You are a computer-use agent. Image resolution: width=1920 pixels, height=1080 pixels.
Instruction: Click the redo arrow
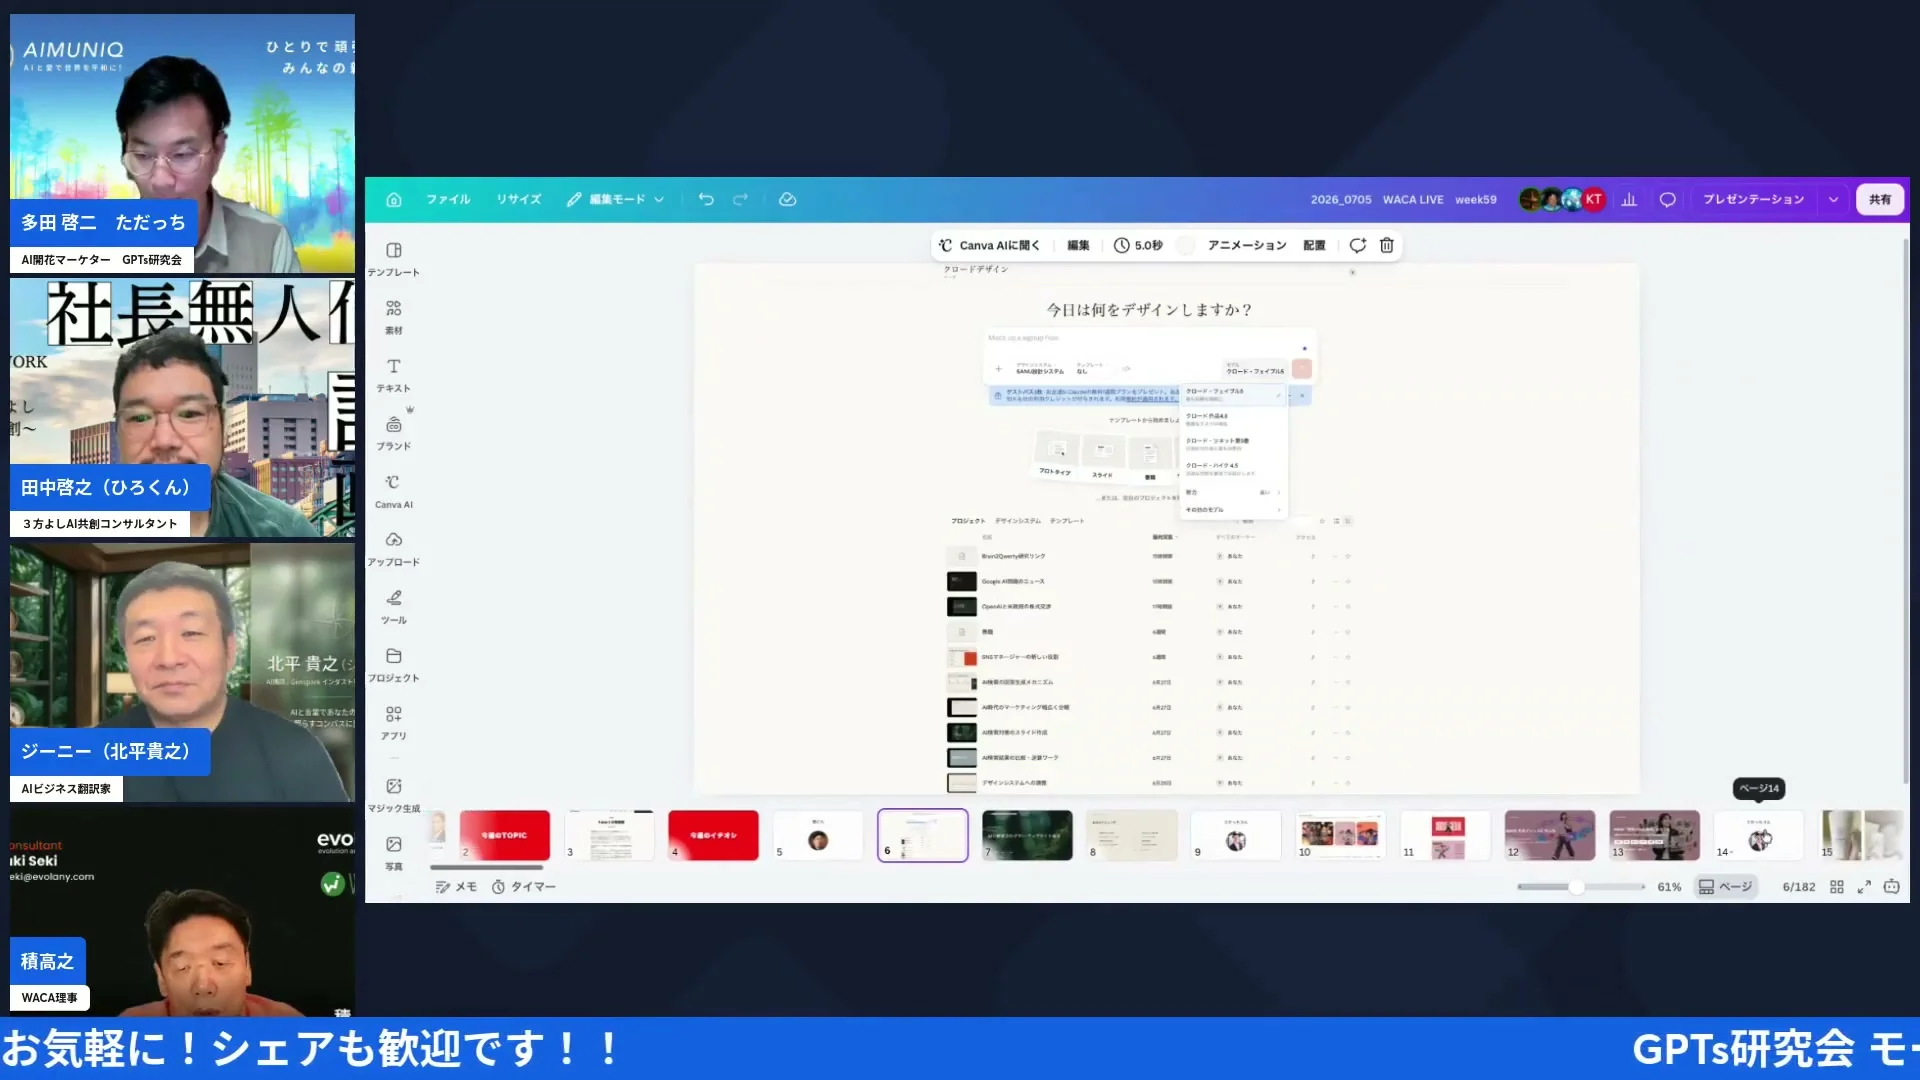click(740, 199)
